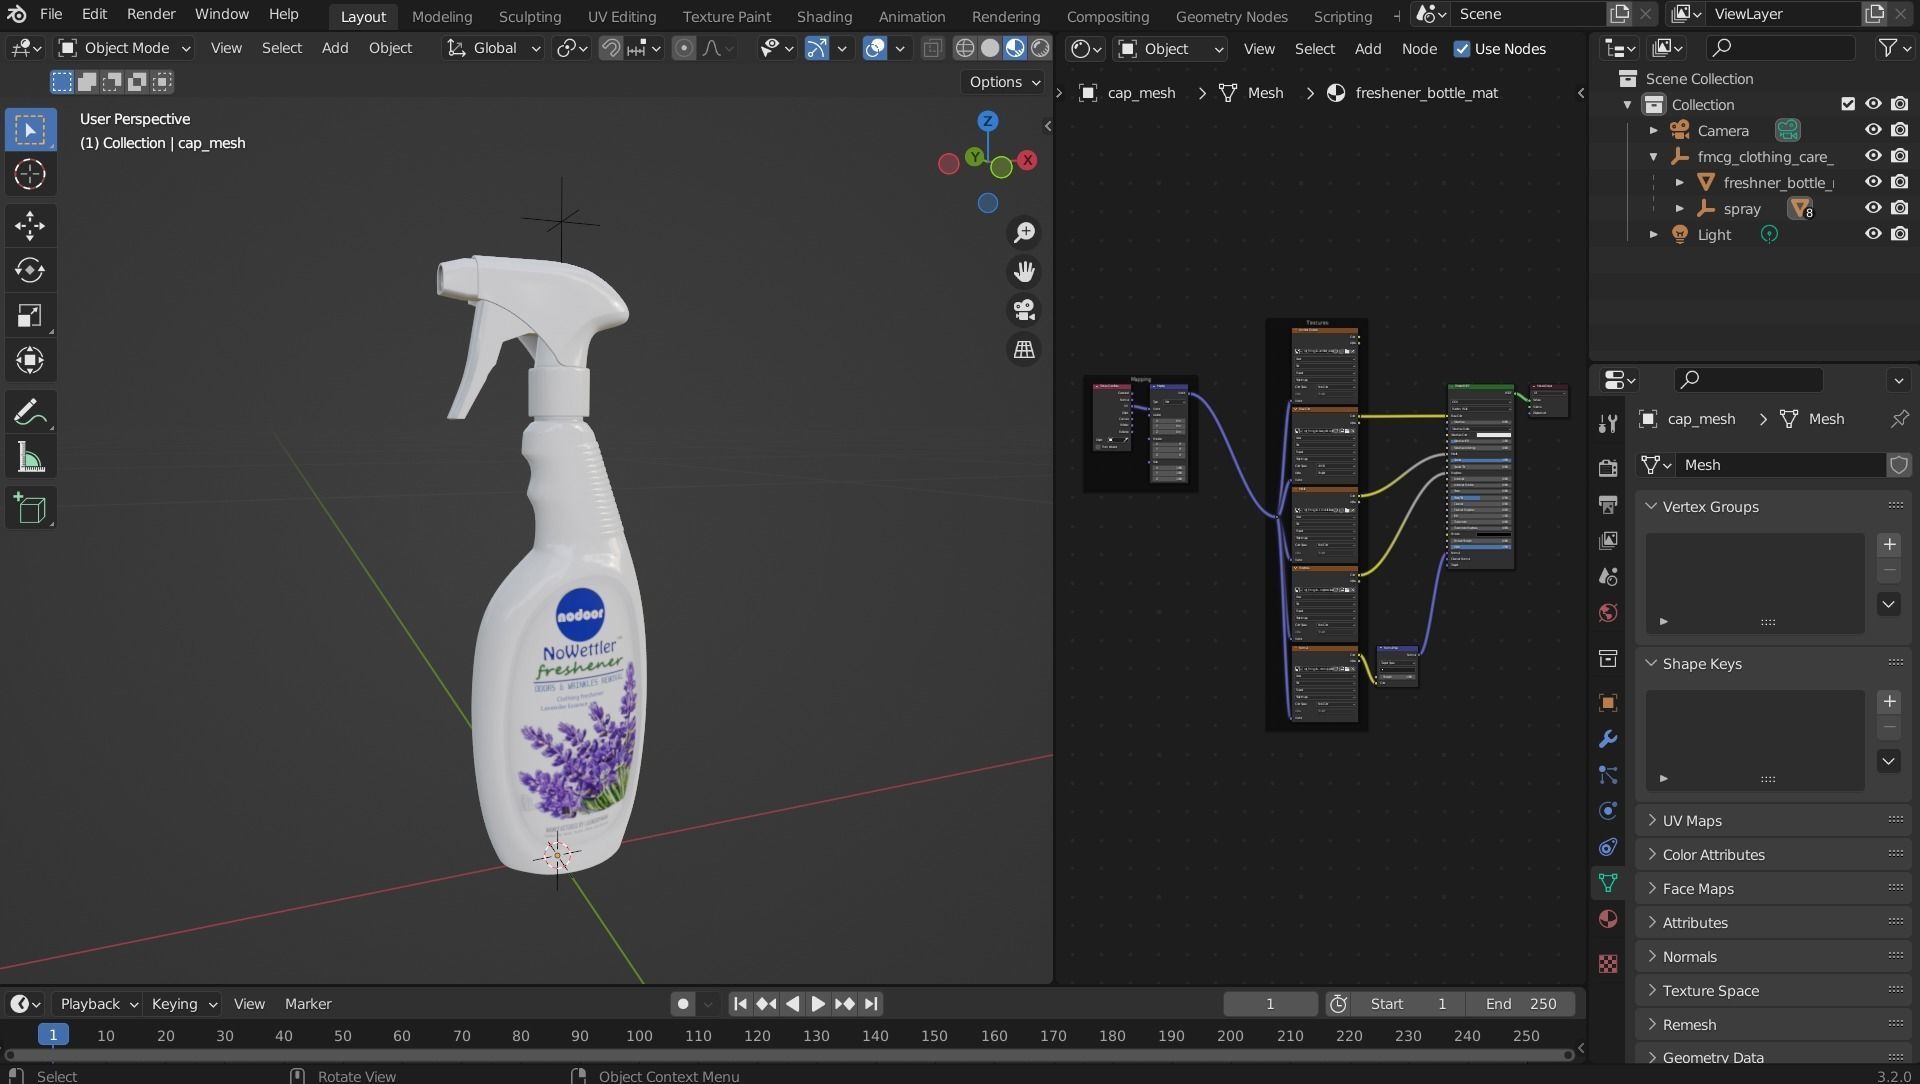Viewport: 1920px width, 1084px height.
Task: Select the Cursor tool in the toolbar
Action: click(x=30, y=174)
